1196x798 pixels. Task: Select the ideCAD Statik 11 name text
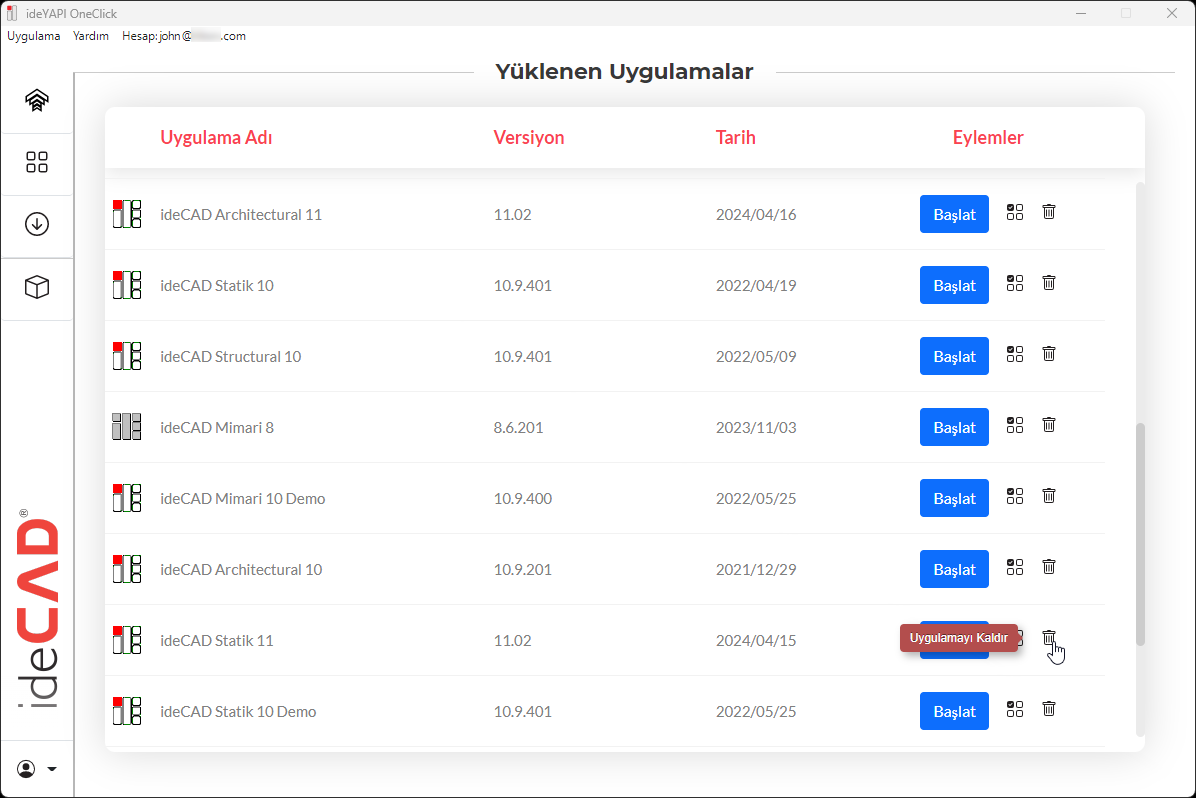point(217,640)
